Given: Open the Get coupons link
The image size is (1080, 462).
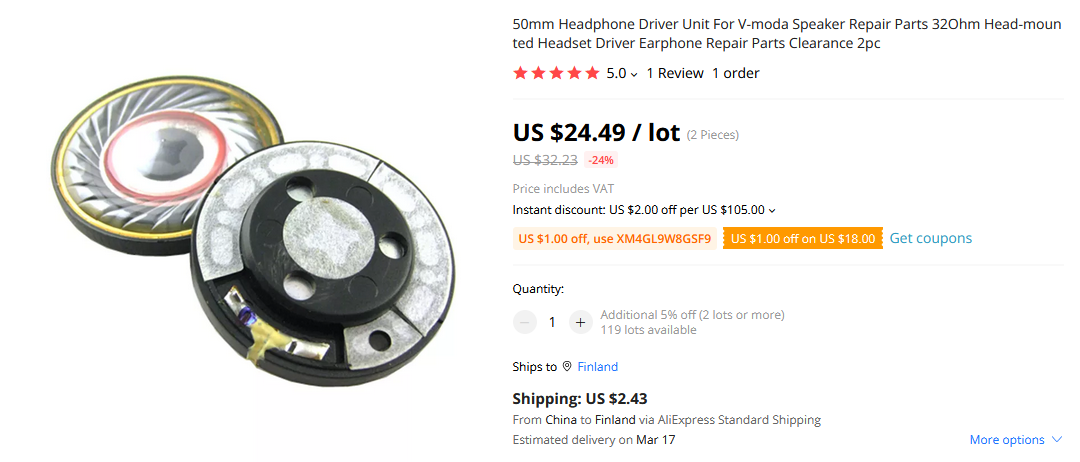Looking at the screenshot, I should tap(931, 238).
